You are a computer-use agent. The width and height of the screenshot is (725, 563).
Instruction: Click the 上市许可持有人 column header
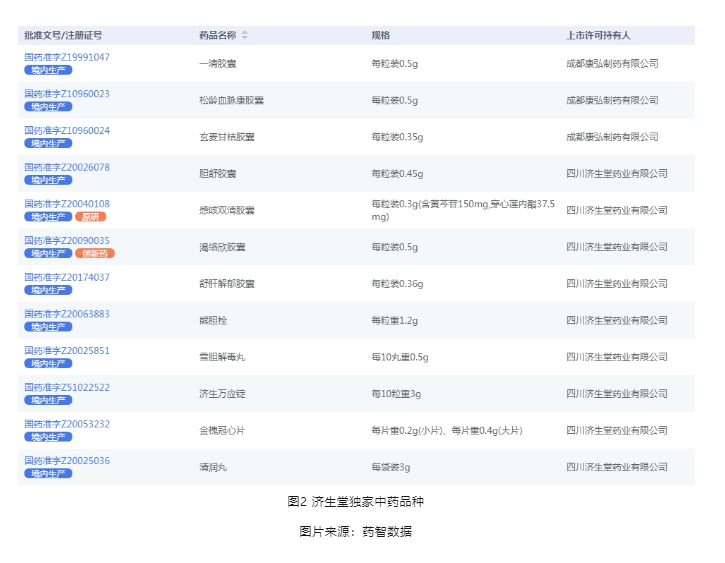tap(598, 35)
